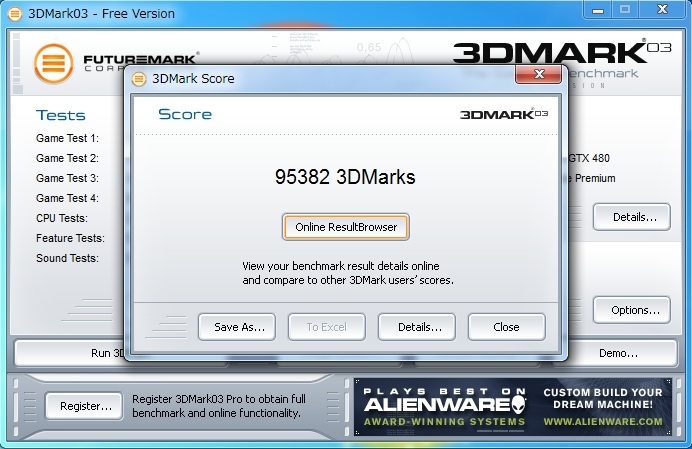Click the Futuremark orange logo icon
The image size is (692, 449).
[53, 64]
